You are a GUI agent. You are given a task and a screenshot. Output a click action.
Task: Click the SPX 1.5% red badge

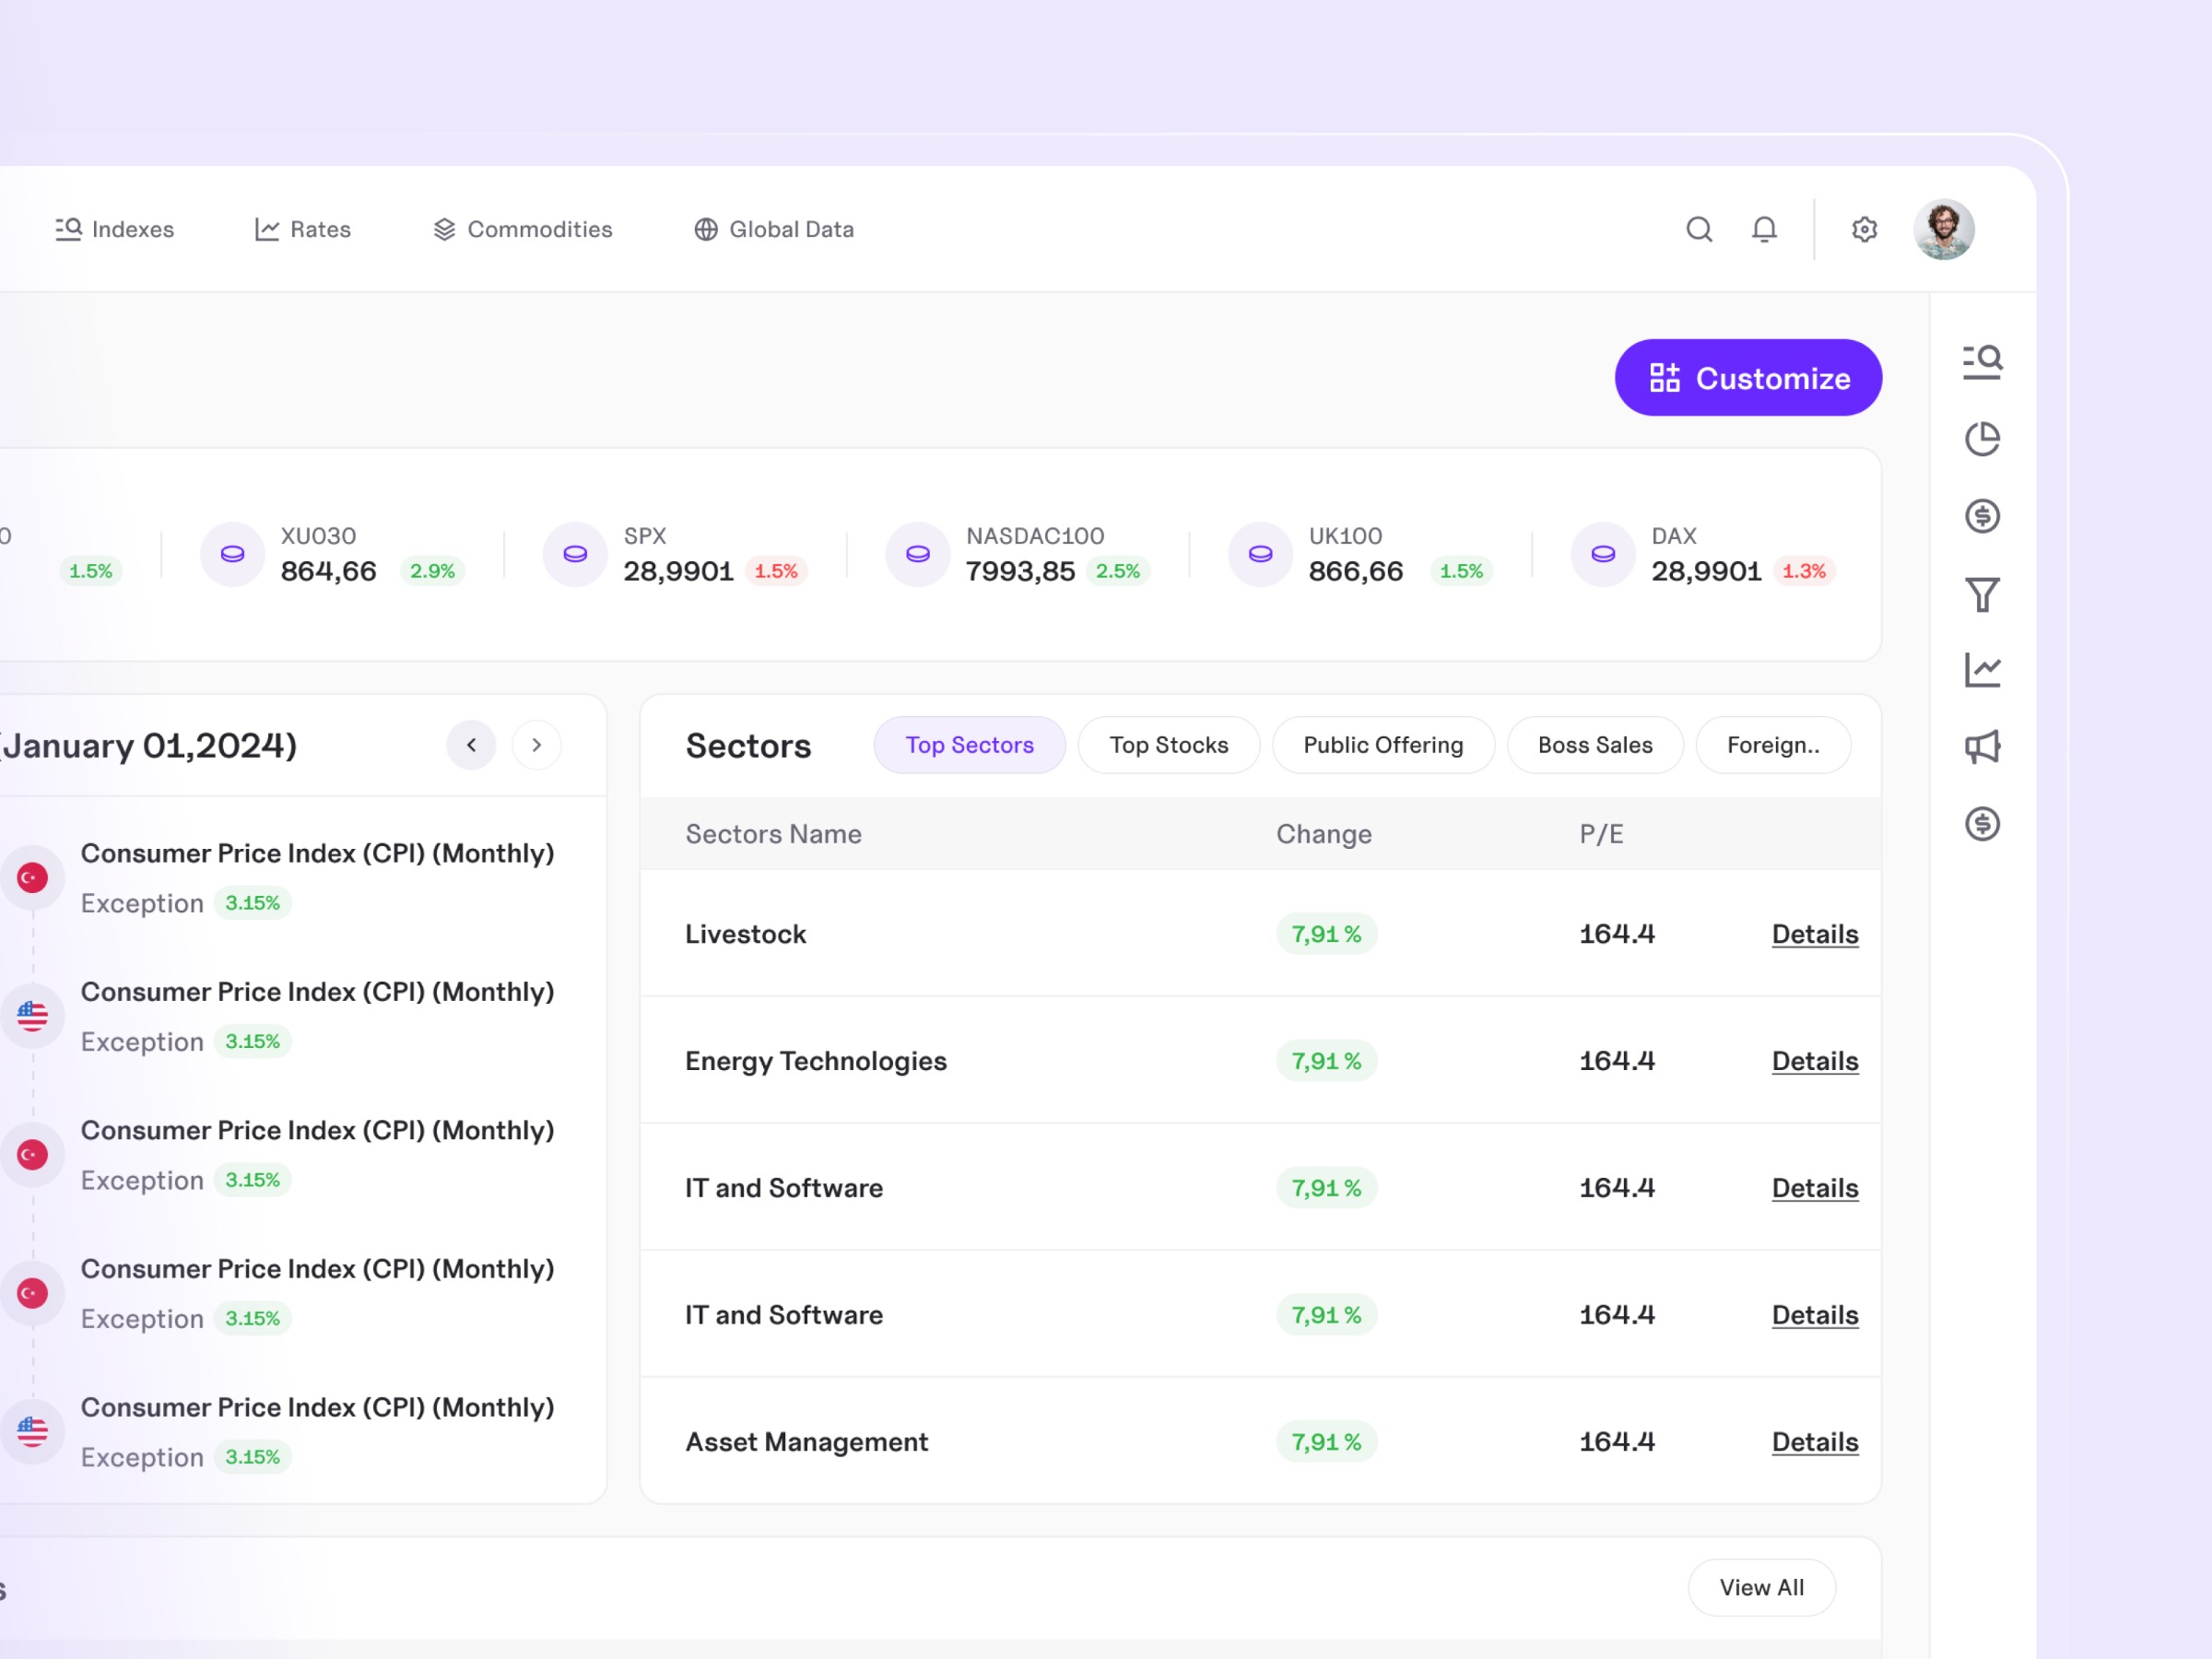(x=776, y=571)
